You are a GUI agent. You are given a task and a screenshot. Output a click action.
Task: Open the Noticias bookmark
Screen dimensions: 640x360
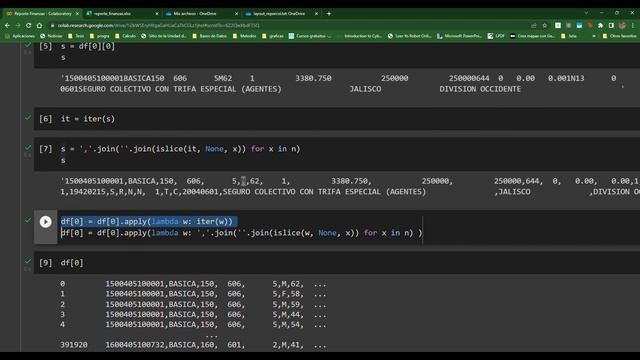pos(51,36)
